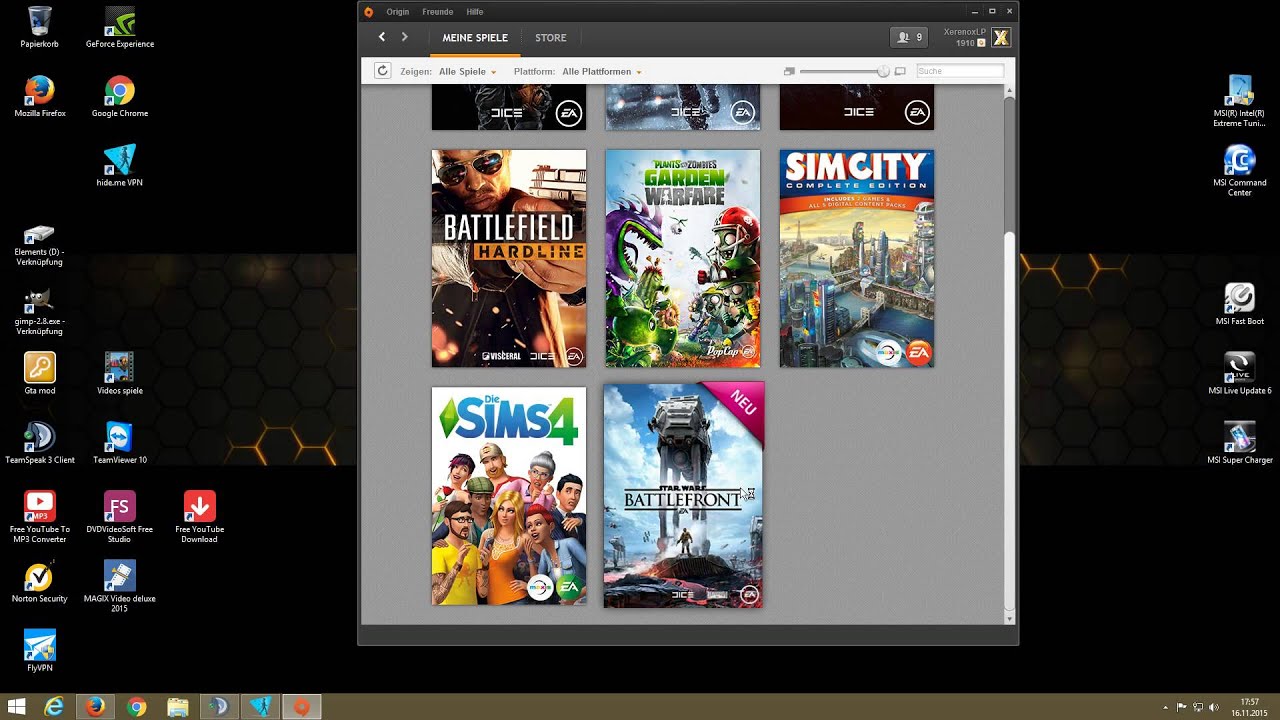Click the volume icon in system tray

click(1214, 707)
